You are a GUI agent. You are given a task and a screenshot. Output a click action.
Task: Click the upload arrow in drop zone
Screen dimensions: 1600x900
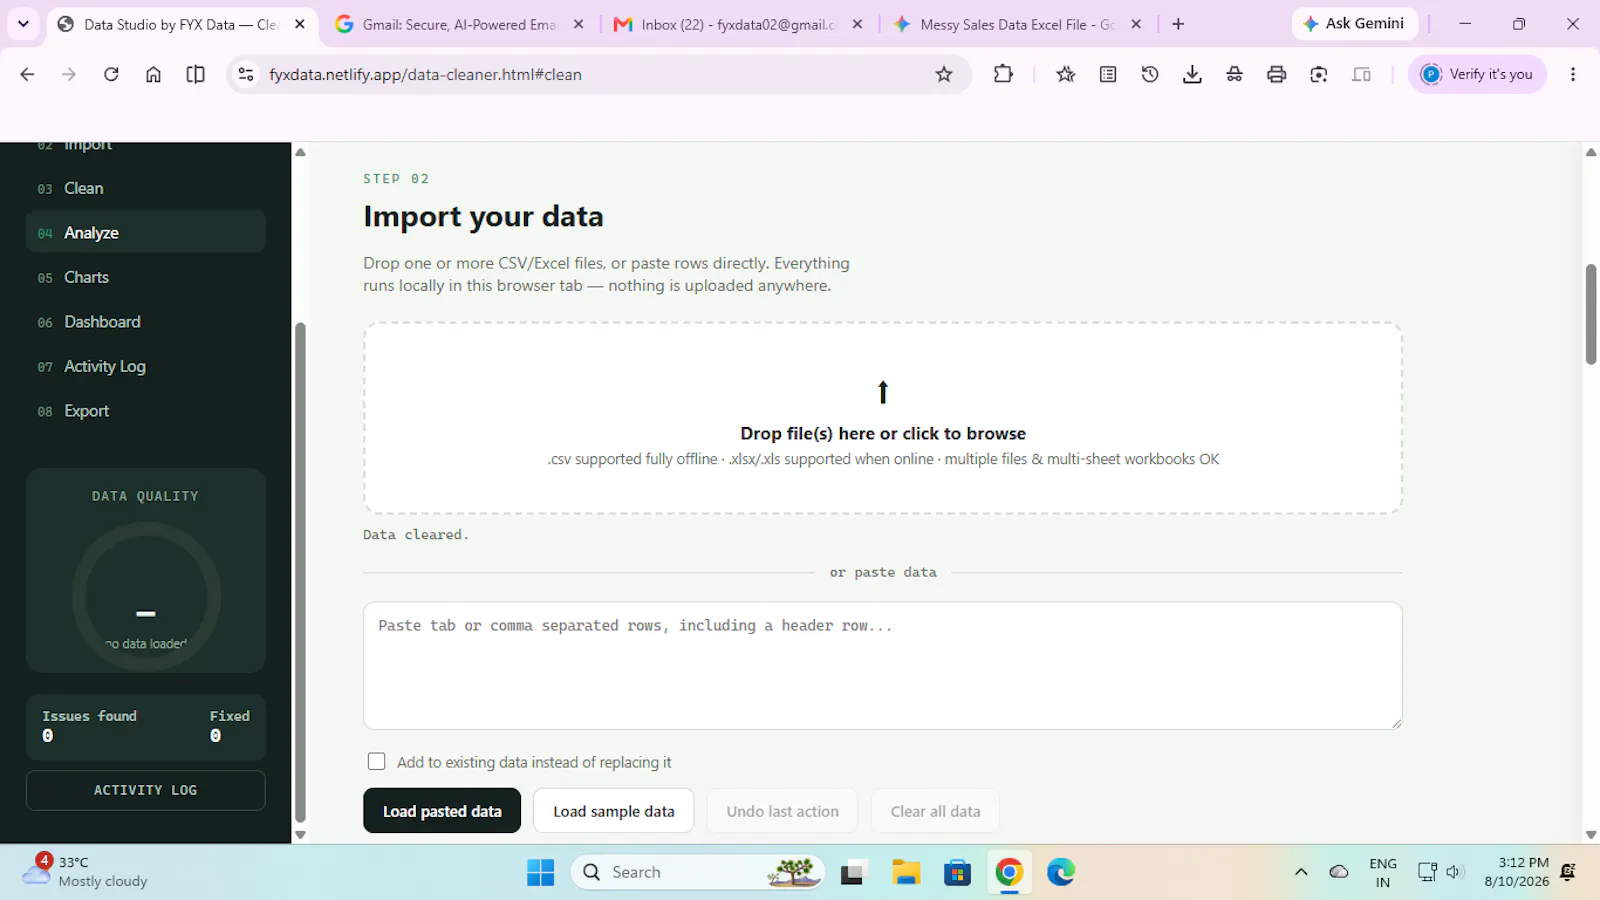tap(883, 392)
